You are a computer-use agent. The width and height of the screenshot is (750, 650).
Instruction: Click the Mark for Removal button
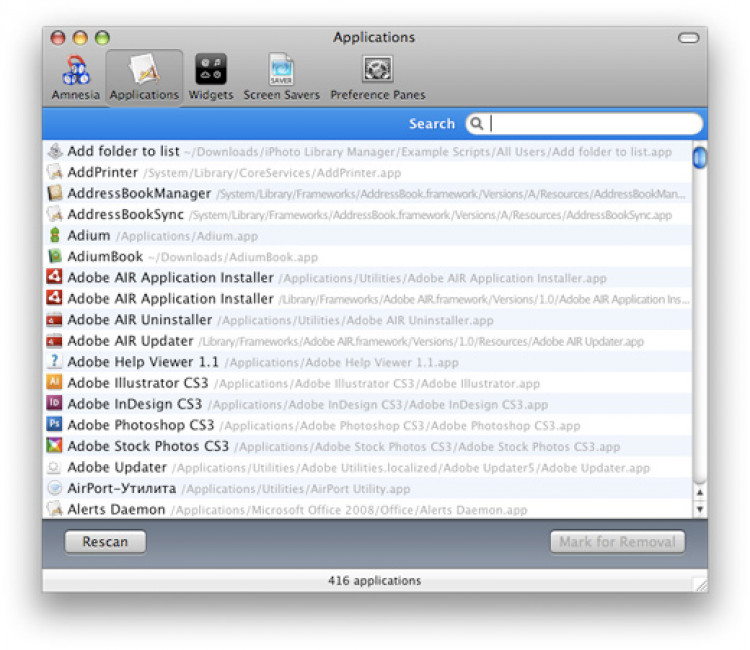[x=617, y=542]
